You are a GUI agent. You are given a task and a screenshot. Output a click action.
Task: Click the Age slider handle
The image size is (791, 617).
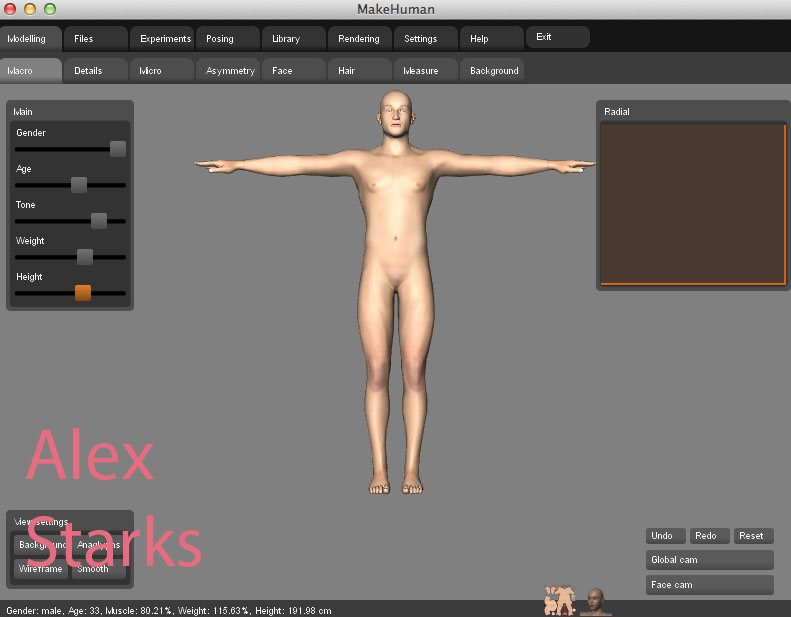coord(79,185)
